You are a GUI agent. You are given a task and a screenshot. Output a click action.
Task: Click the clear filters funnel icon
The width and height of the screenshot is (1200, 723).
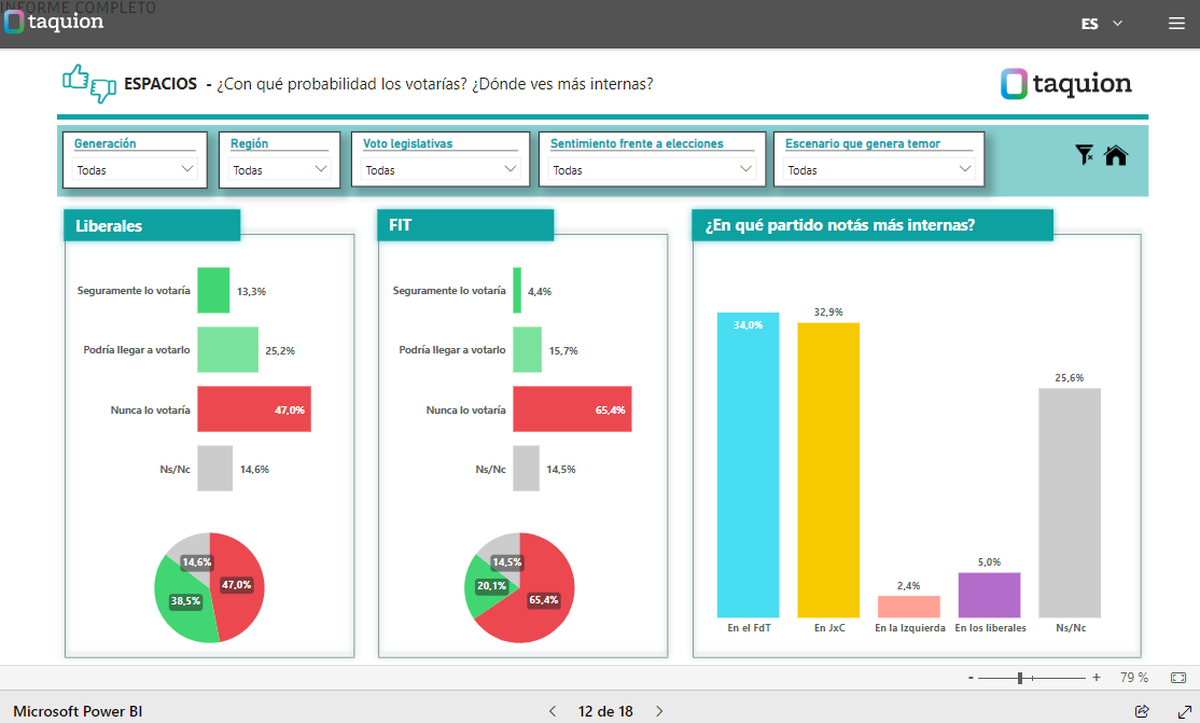(1084, 155)
